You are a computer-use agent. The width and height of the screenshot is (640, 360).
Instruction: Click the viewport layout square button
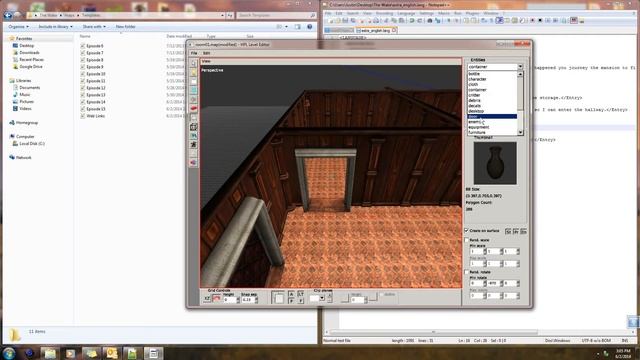(278, 298)
